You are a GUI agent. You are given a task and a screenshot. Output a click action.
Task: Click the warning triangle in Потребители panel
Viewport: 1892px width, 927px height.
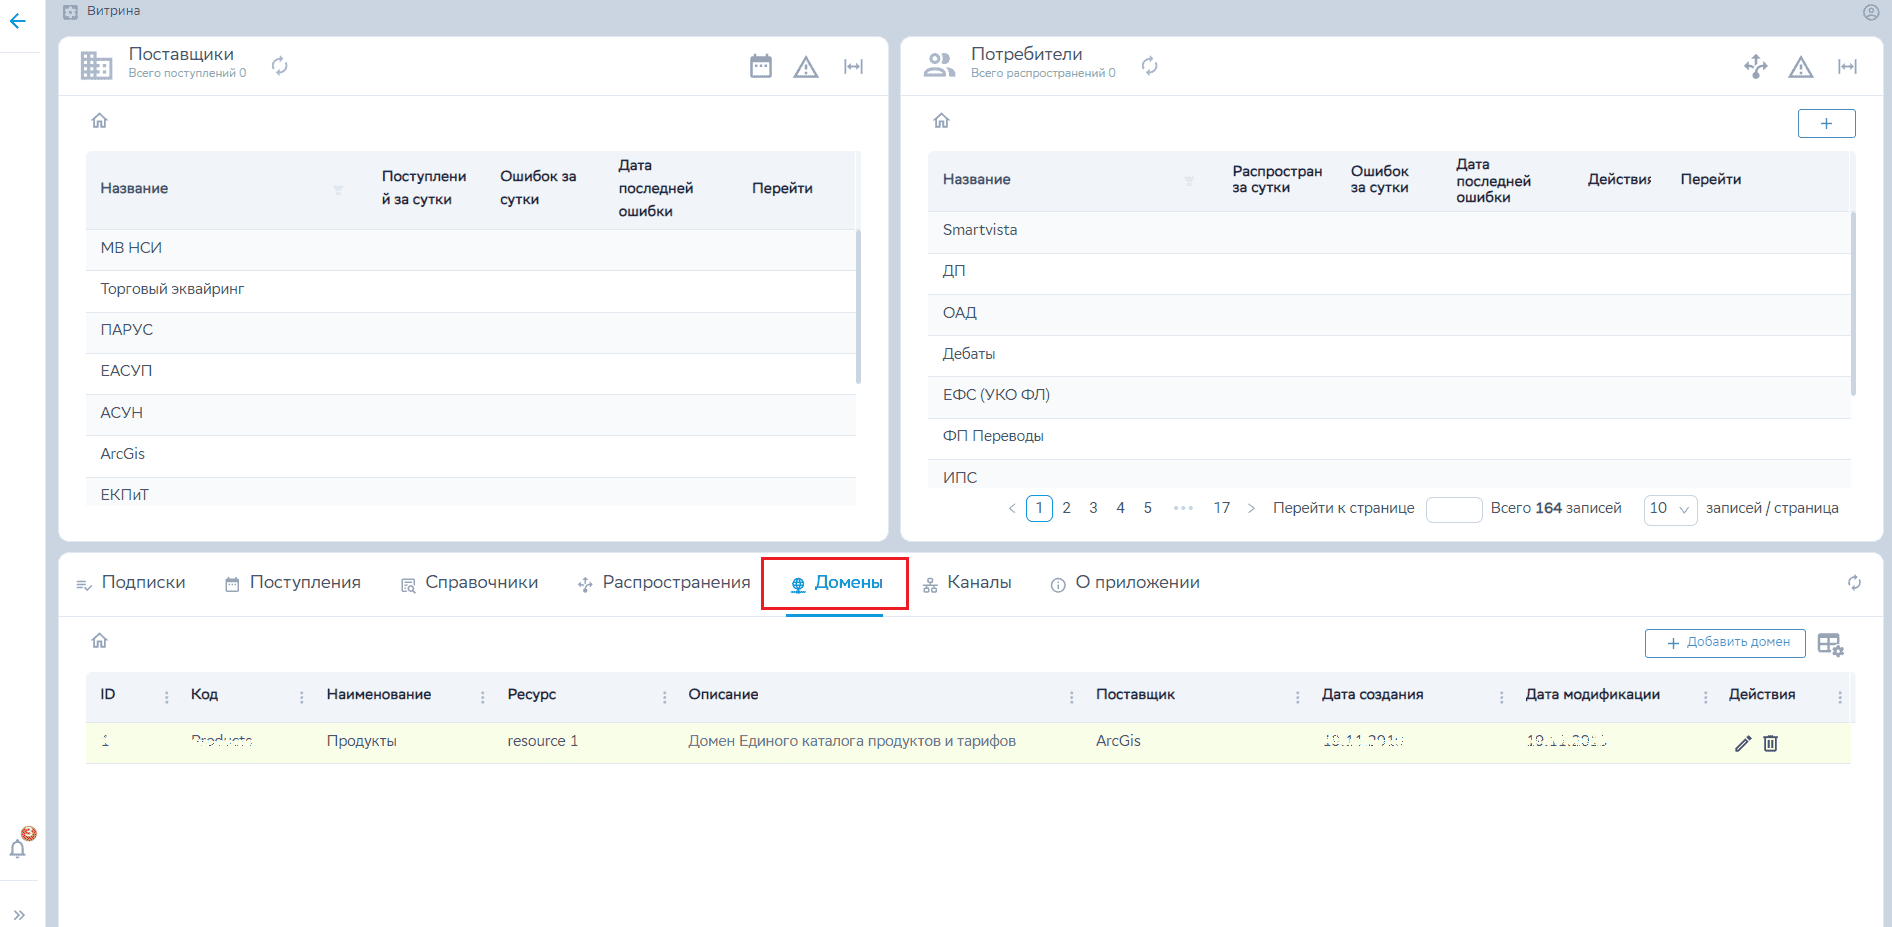tap(1800, 67)
